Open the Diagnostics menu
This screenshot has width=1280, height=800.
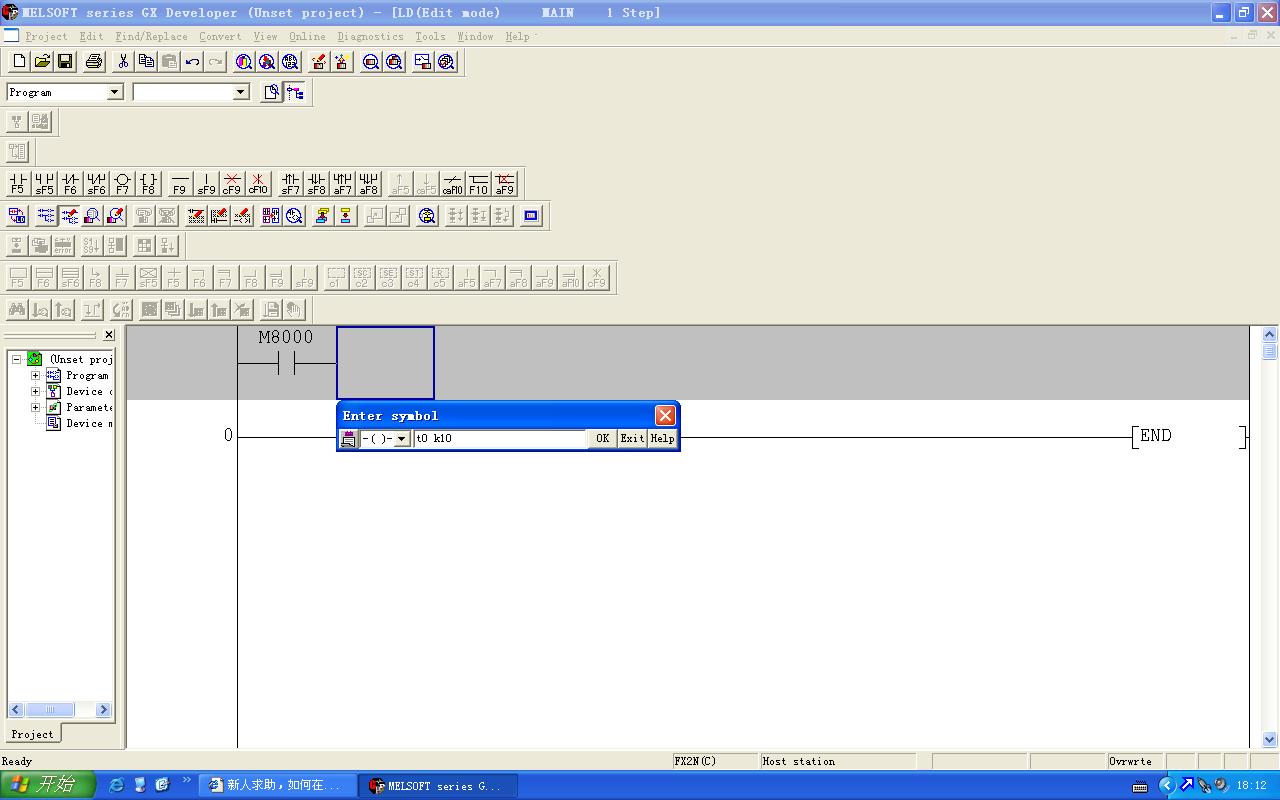pos(370,36)
